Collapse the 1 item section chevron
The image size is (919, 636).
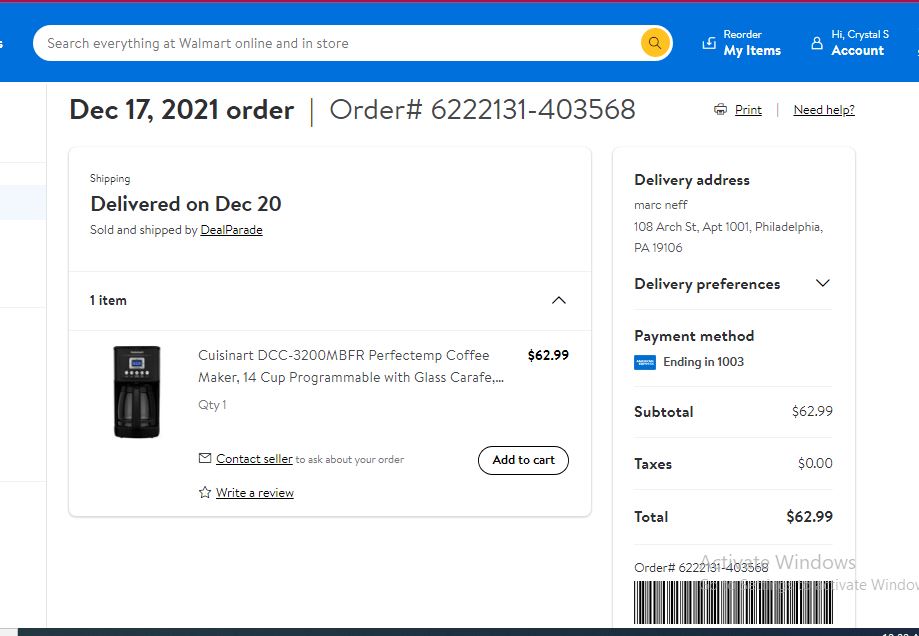click(559, 300)
